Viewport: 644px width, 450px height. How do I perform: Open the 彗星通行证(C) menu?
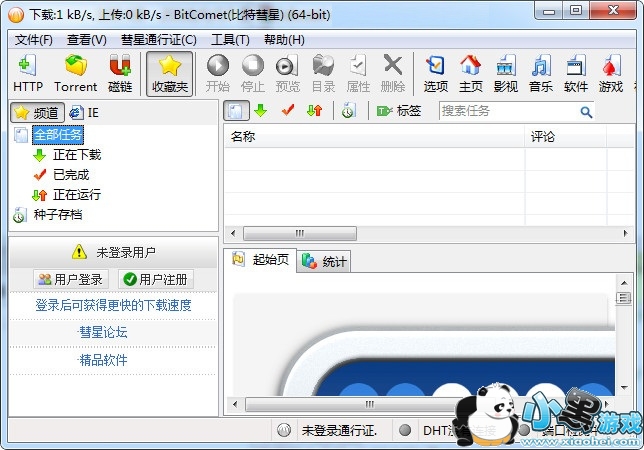(x=159, y=40)
